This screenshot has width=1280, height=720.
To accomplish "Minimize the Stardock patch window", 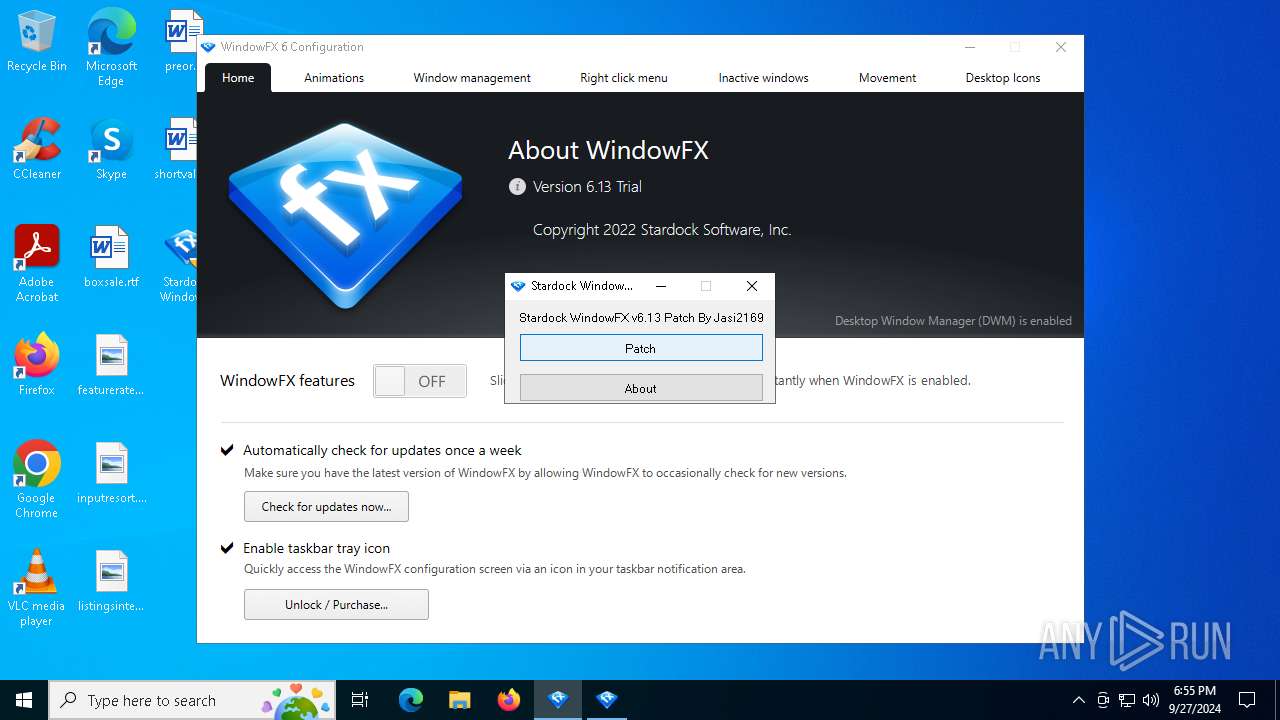I will click(x=660, y=286).
